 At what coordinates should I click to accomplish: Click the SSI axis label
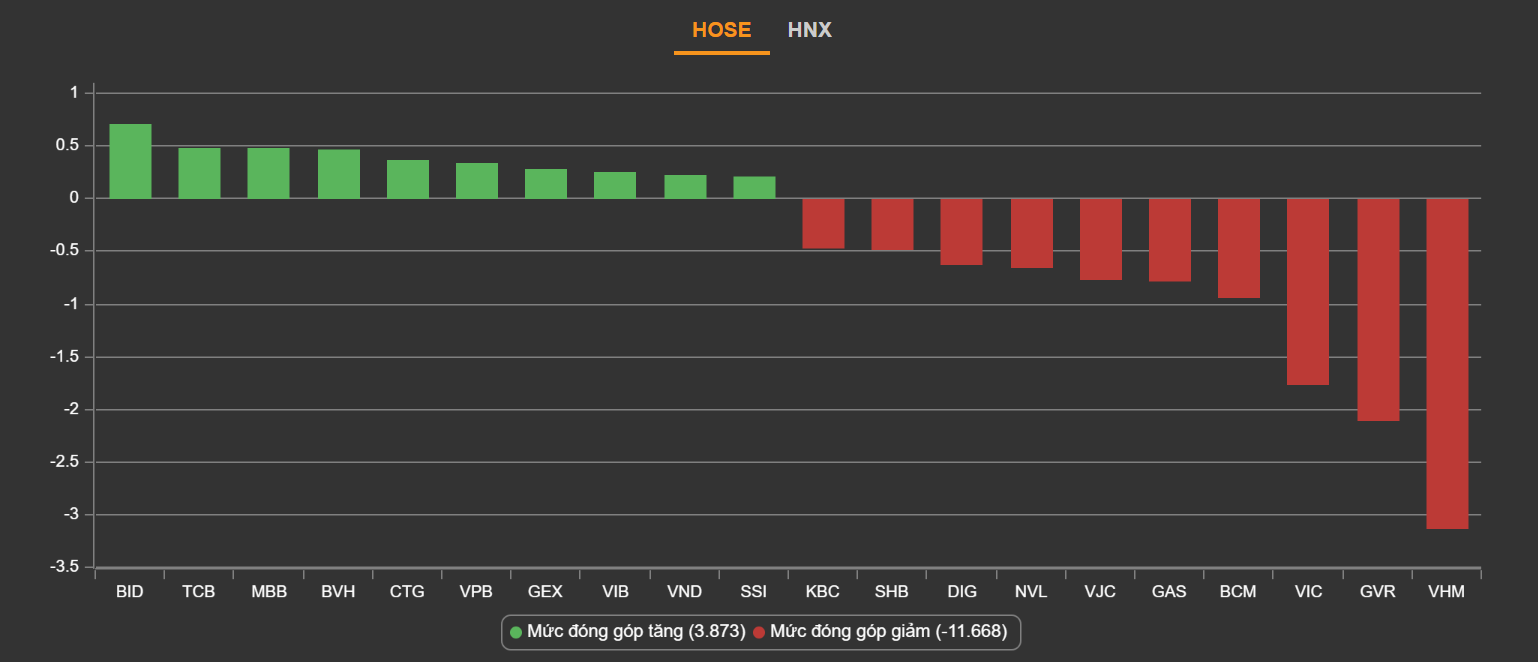click(x=754, y=592)
